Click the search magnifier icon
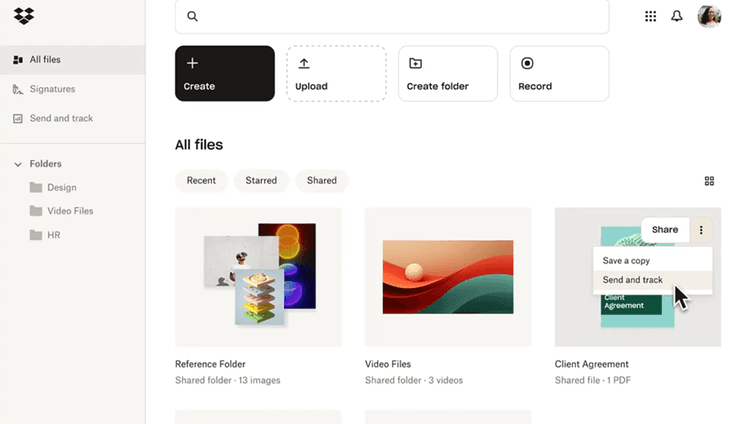This screenshot has height=424, width=750. (x=192, y=16)
